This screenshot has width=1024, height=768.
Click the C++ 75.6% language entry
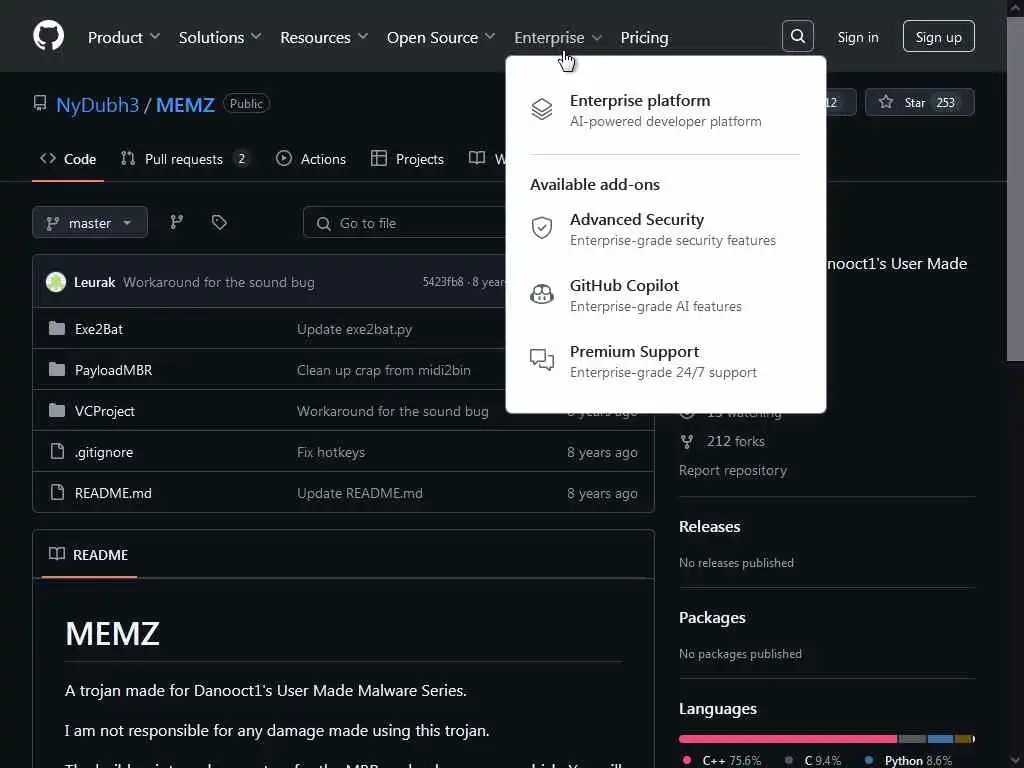[722, 760]
